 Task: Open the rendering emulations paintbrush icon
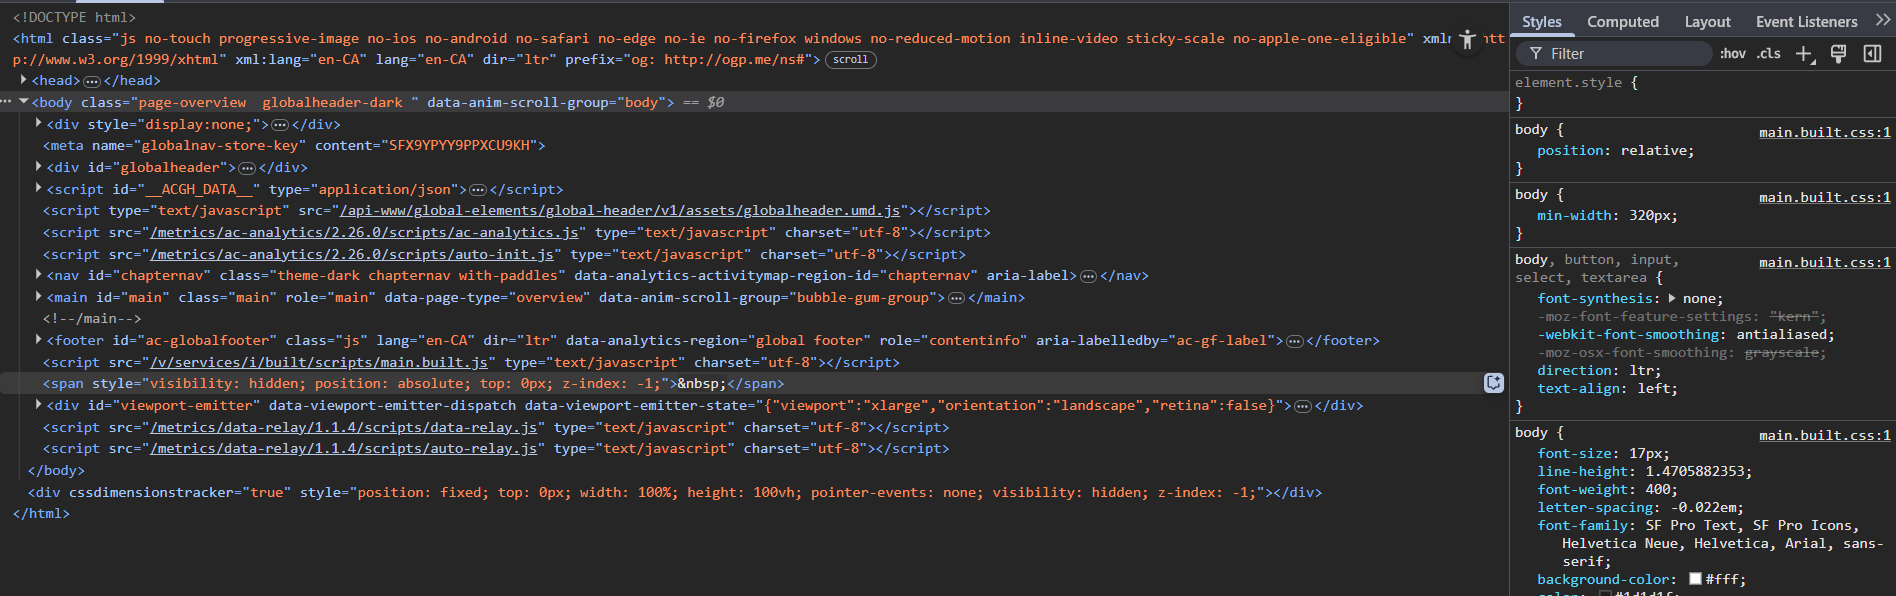[1838, 54]
